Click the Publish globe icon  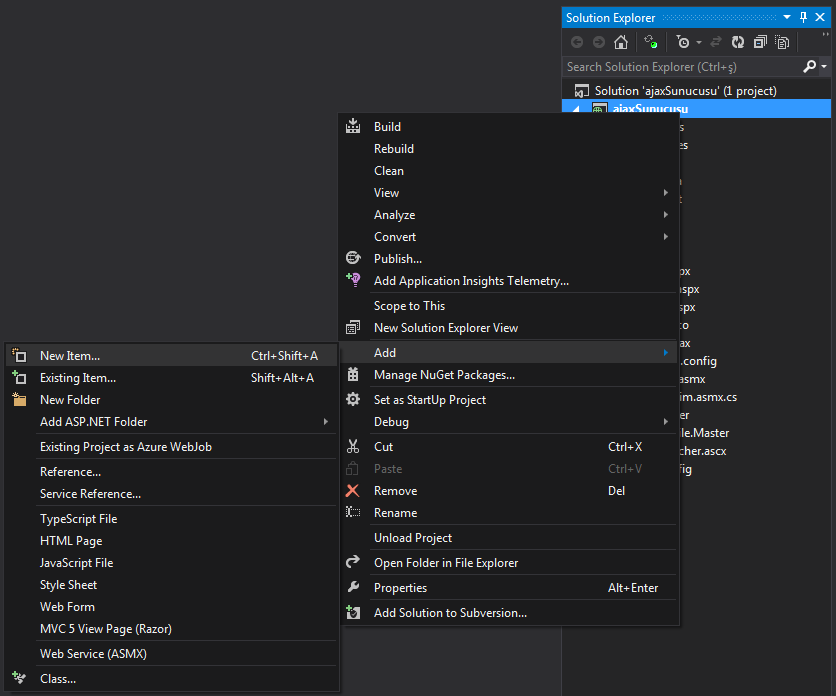(353, 258)
